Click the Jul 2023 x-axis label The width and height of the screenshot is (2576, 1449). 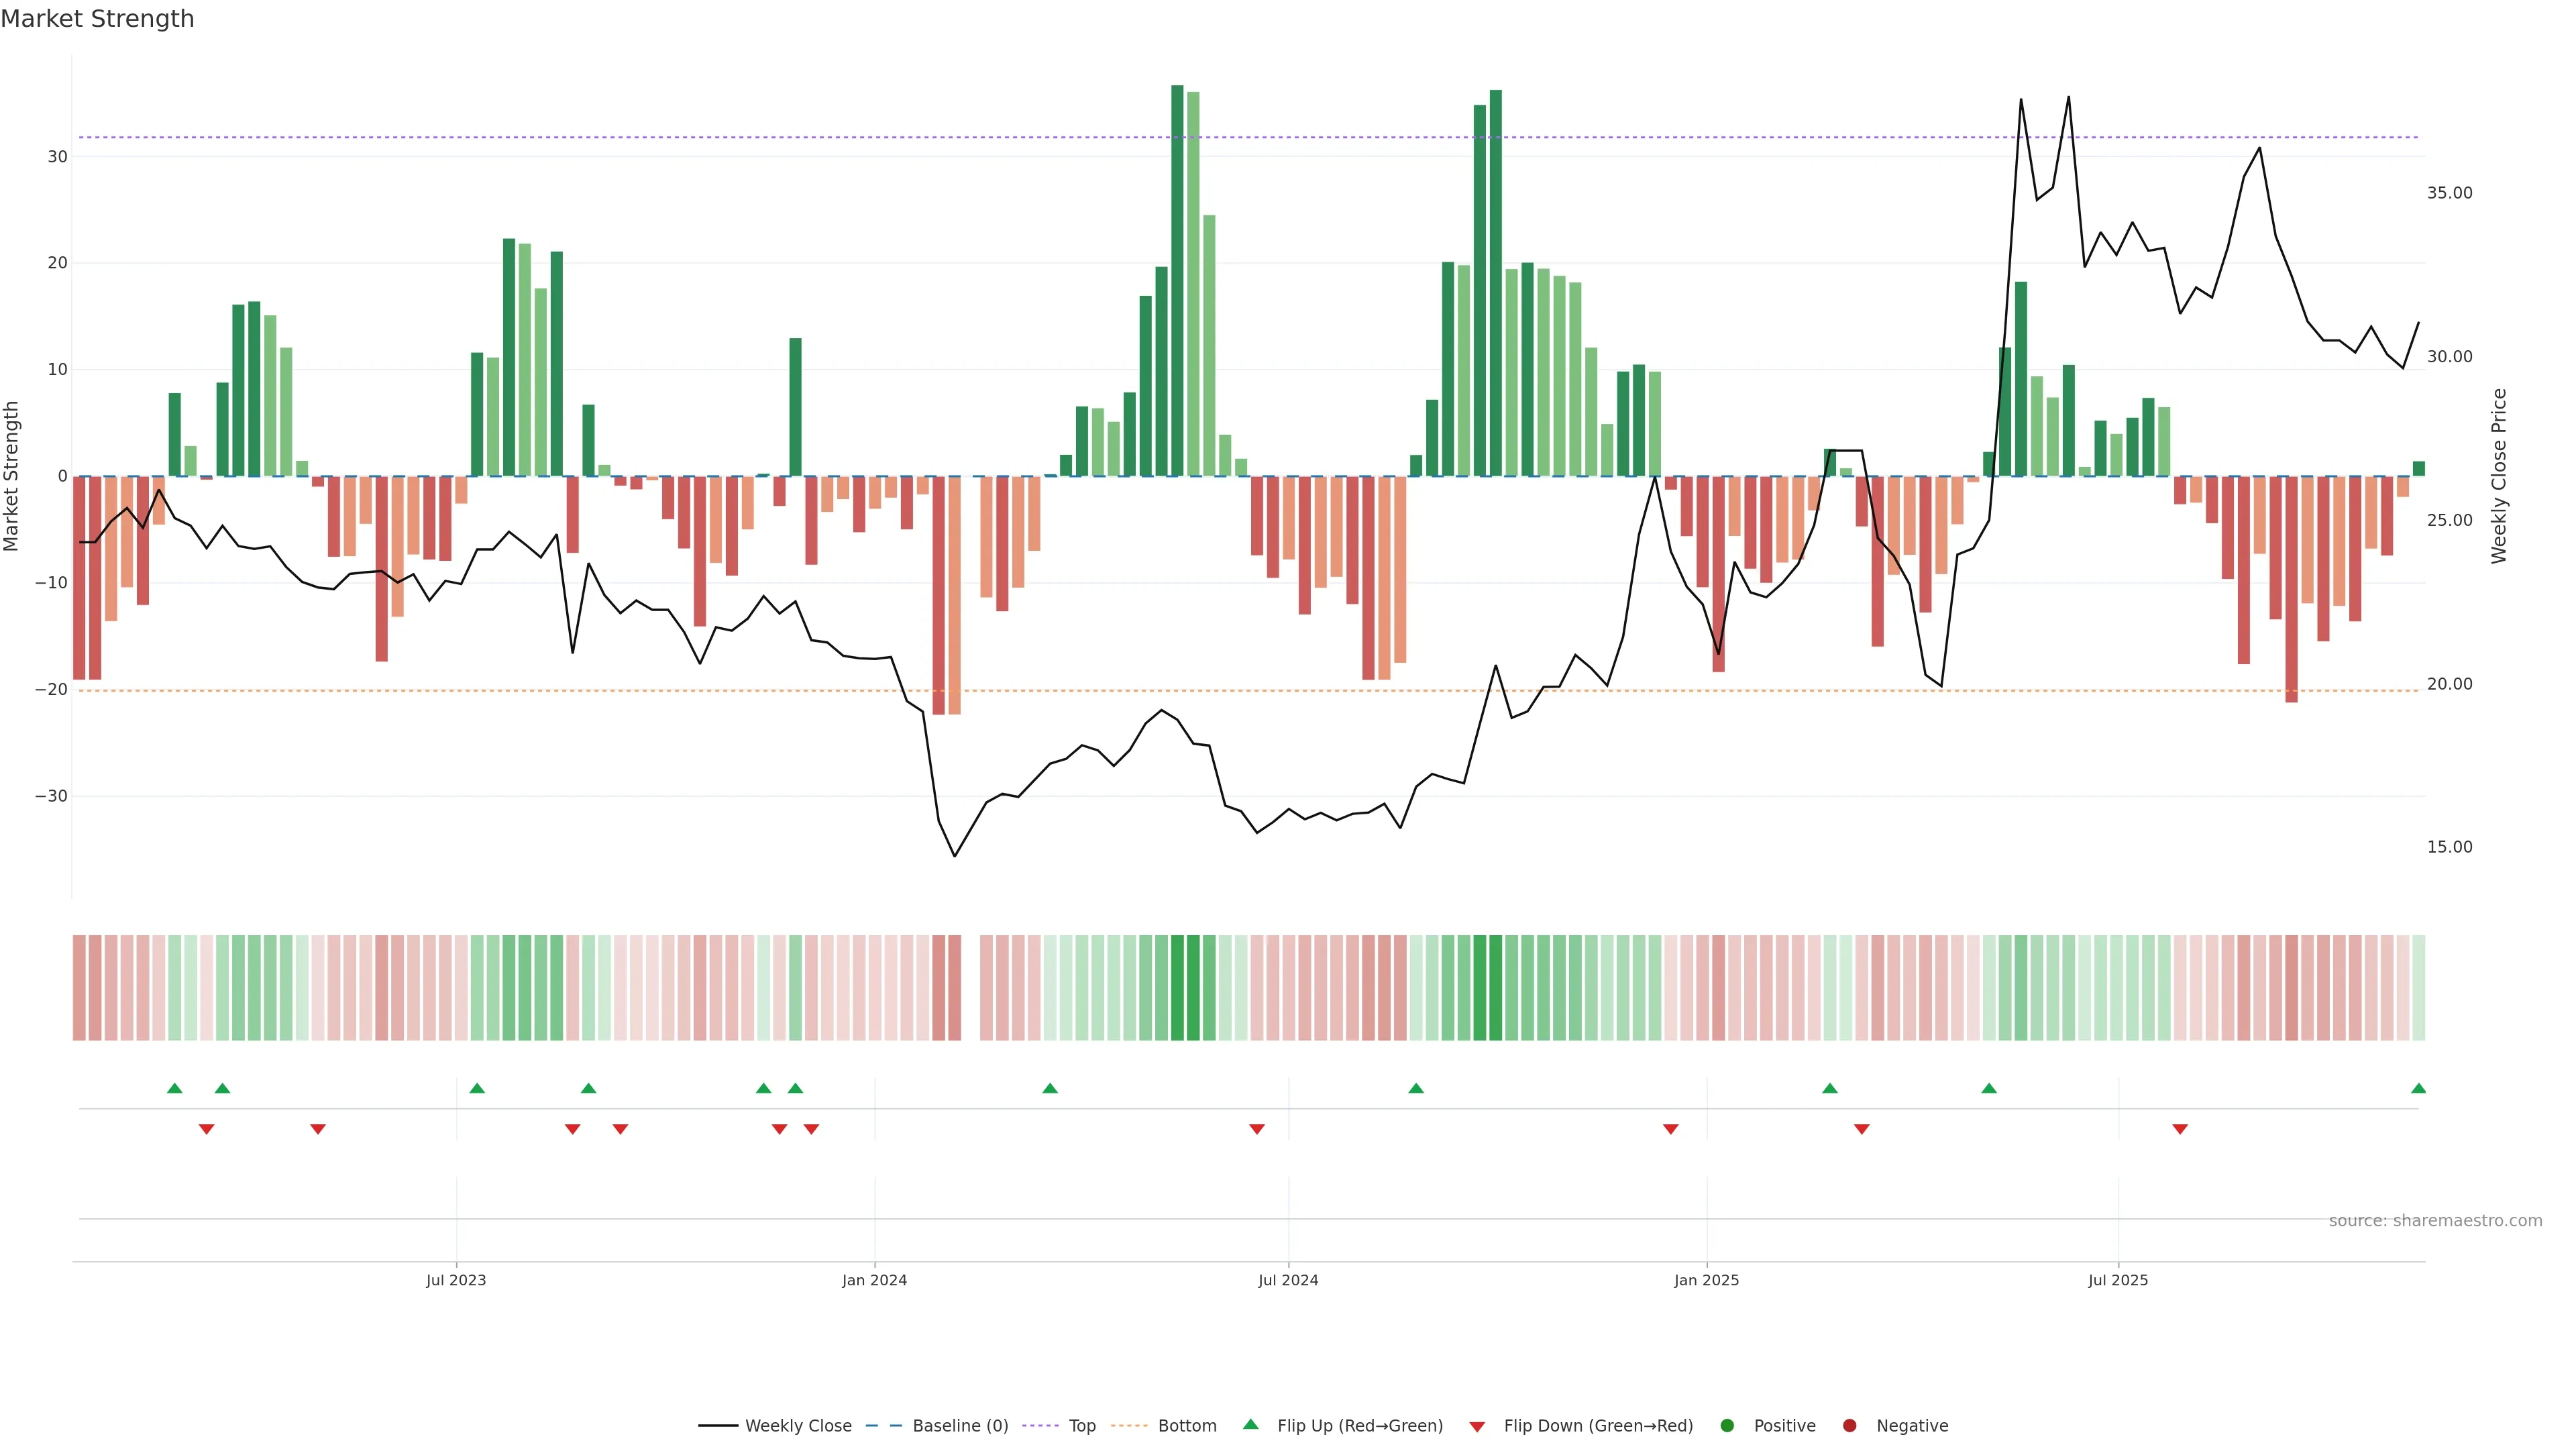[456, 1280]
